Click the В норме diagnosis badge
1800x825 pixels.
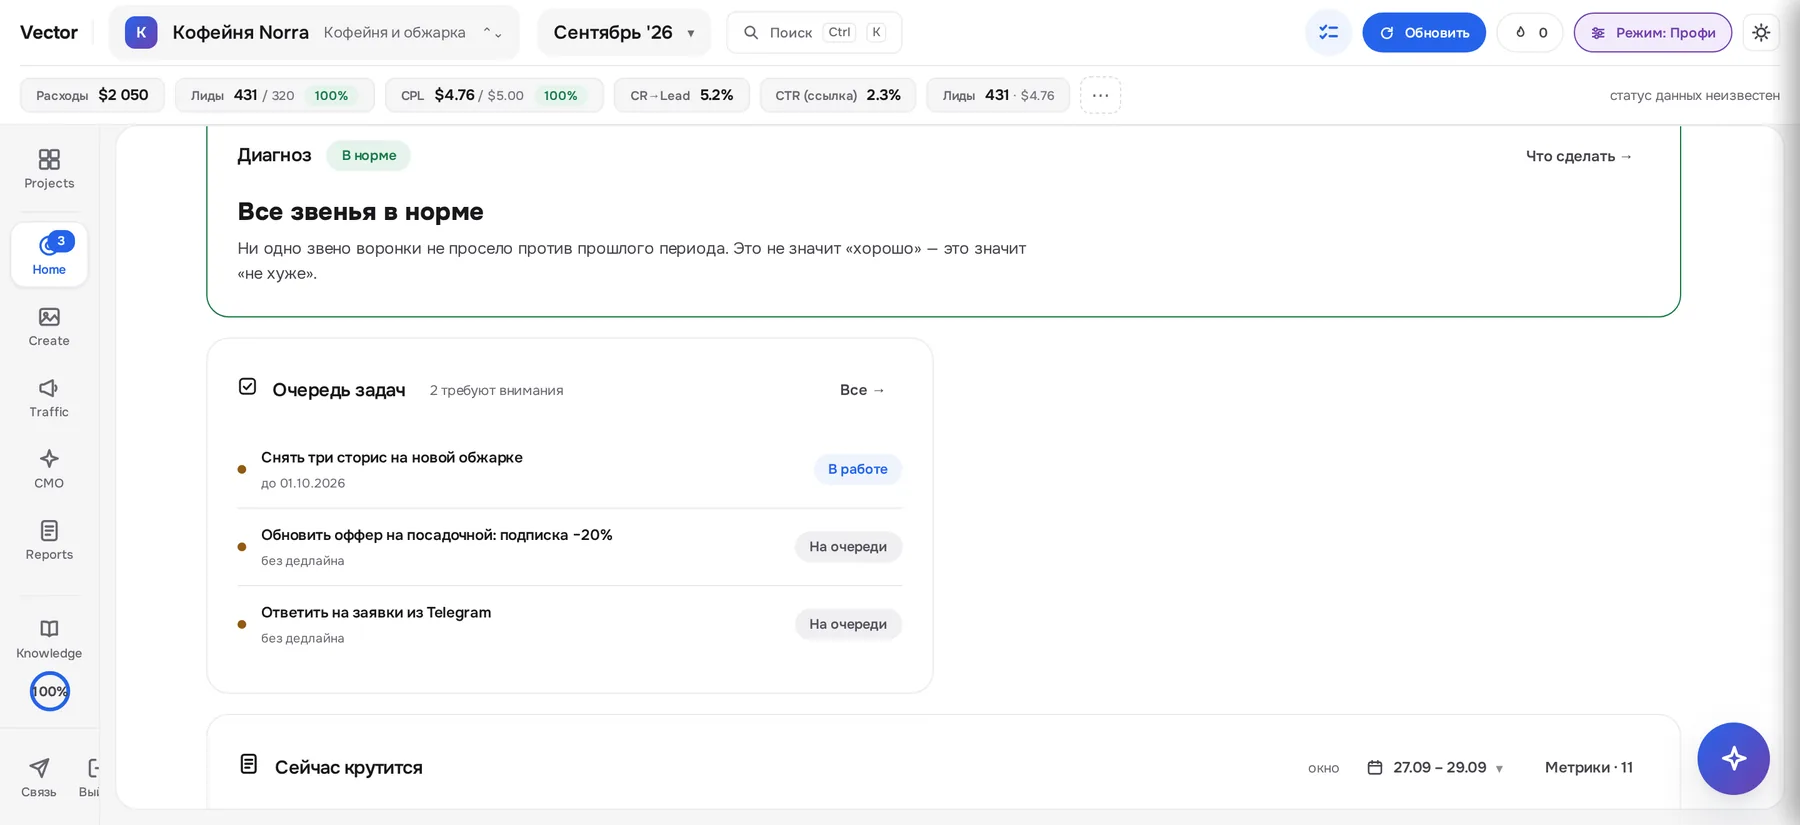(x=369, y=155)
